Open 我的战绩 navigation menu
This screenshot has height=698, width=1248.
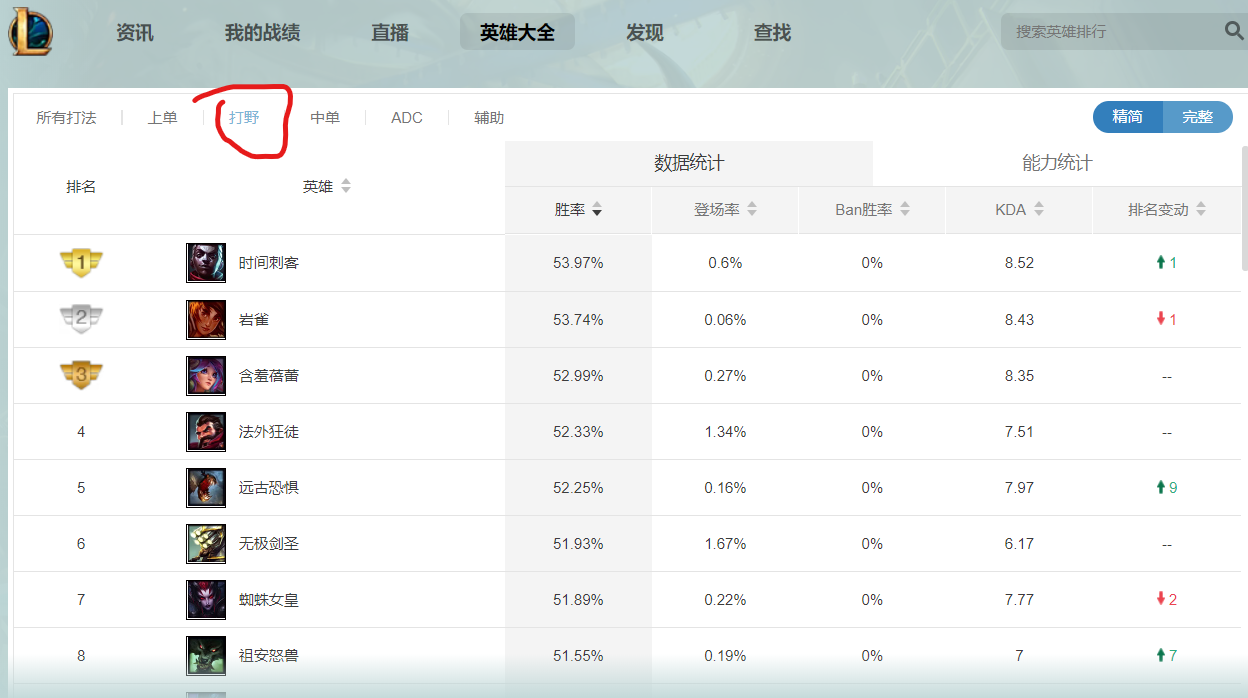tap(262, 33)
